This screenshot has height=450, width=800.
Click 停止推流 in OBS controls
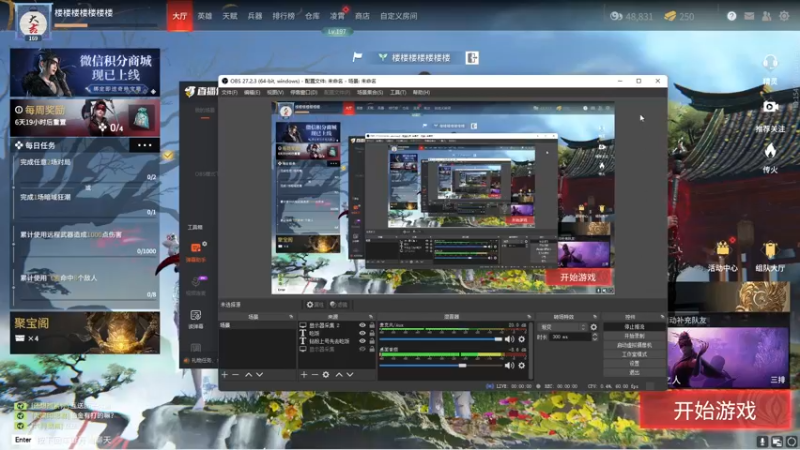click(634, 327)
